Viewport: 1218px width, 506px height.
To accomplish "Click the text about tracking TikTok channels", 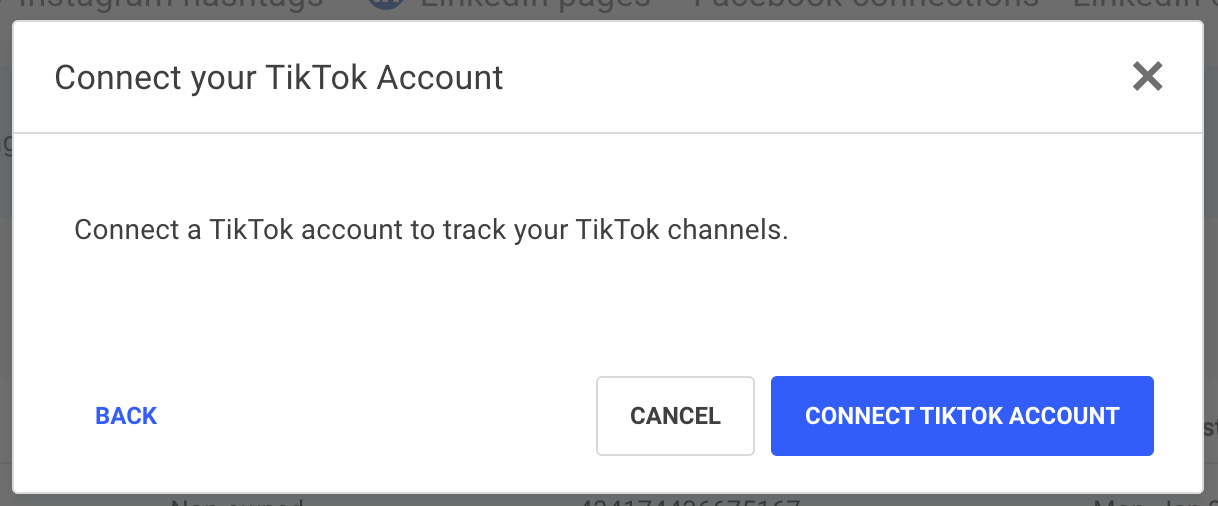I will click(432, 230).
